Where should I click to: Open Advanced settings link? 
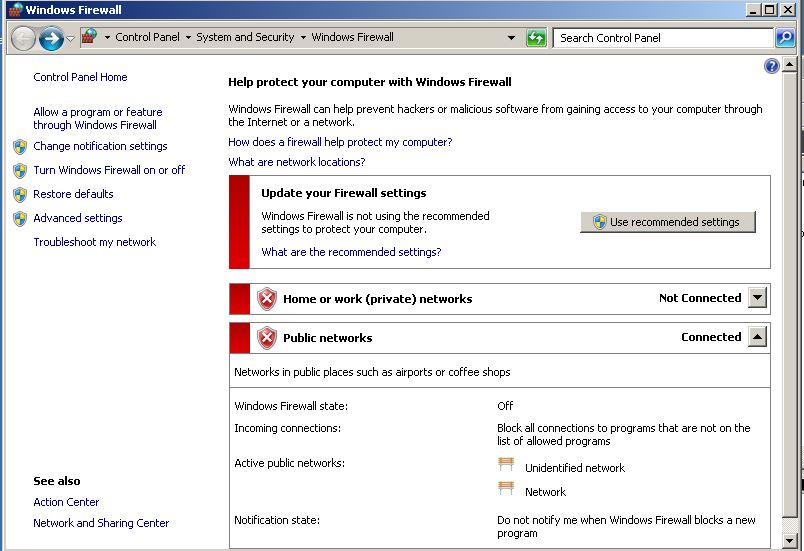pyautogui.click(x=77, y=218)
